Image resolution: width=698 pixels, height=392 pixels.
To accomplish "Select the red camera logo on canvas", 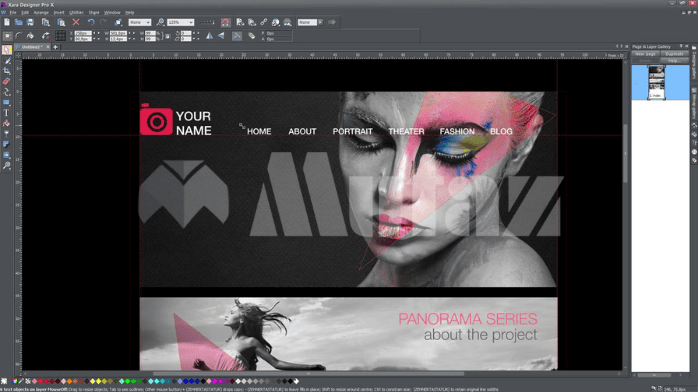I will tap(156, 120).
